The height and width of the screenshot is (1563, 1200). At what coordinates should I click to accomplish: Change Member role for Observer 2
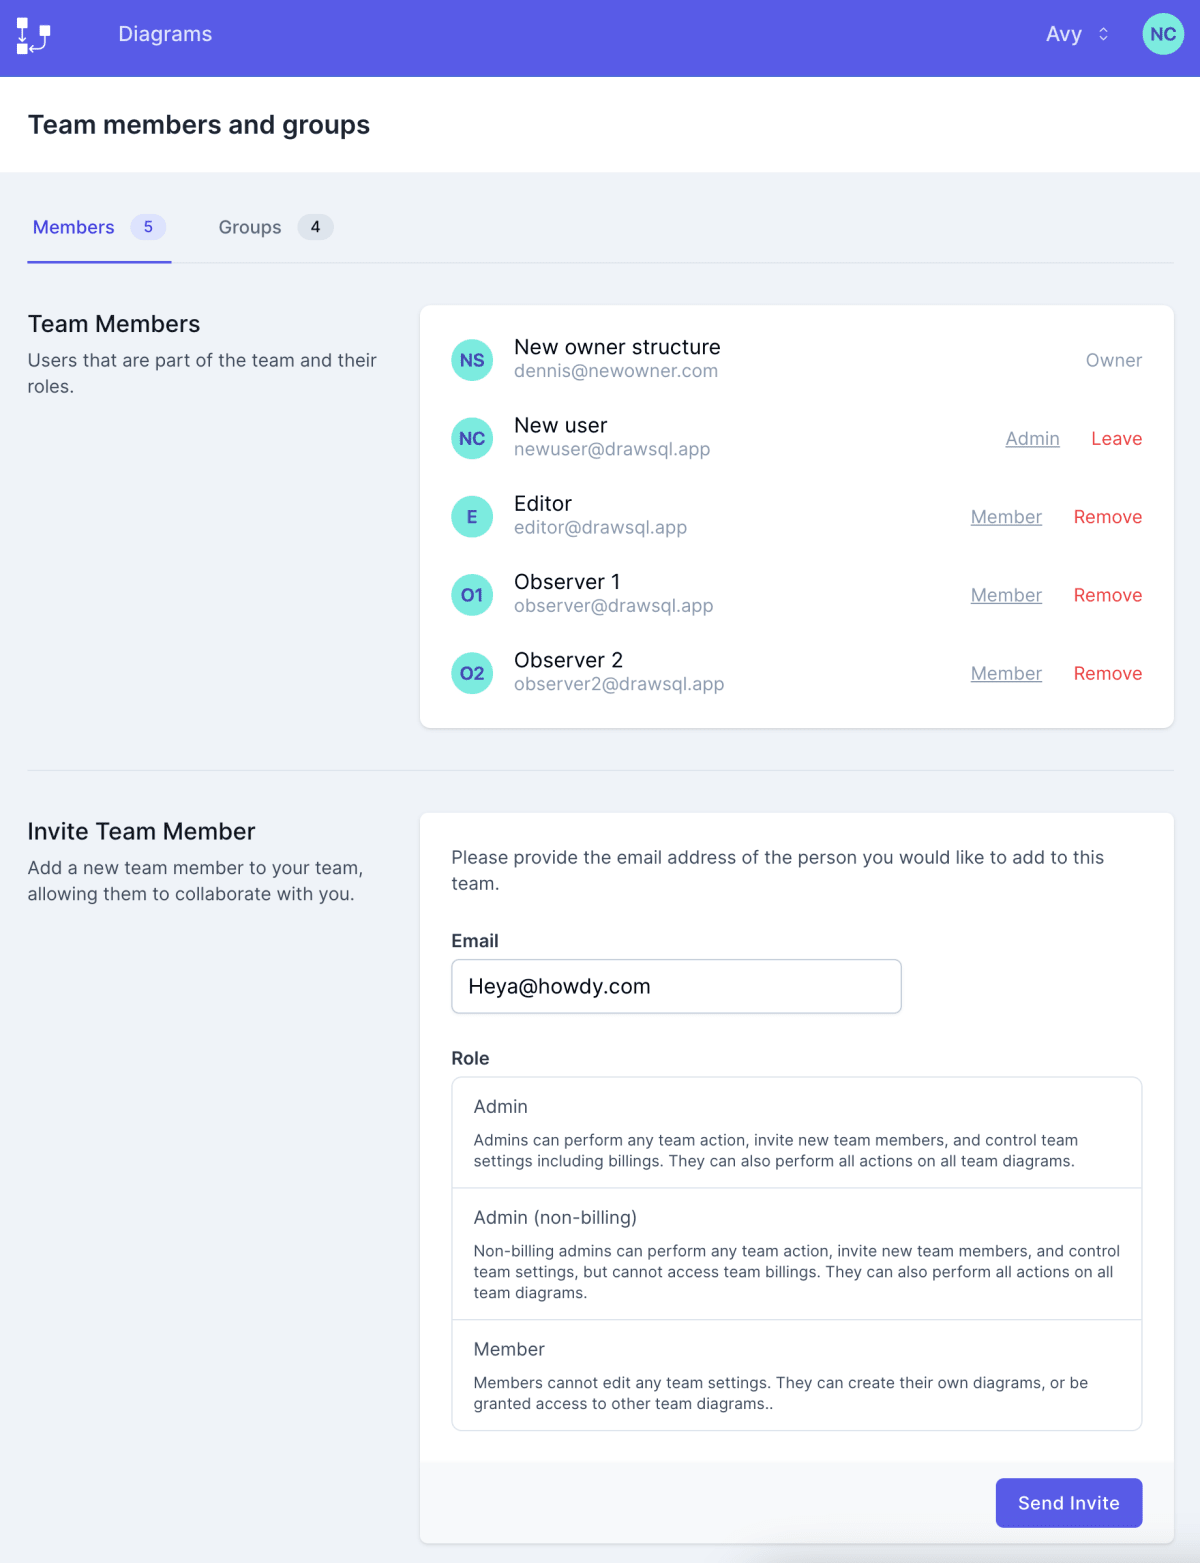[1006, 673]
